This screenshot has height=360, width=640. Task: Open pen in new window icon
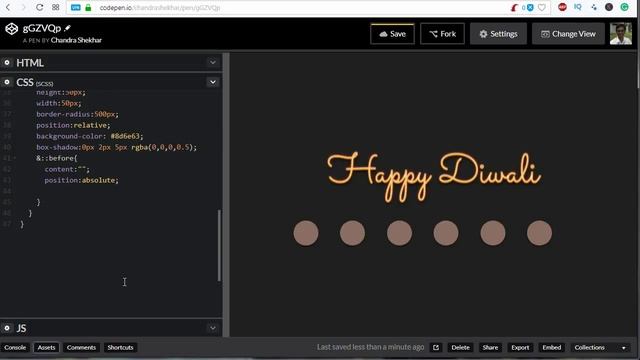point(436,347)
